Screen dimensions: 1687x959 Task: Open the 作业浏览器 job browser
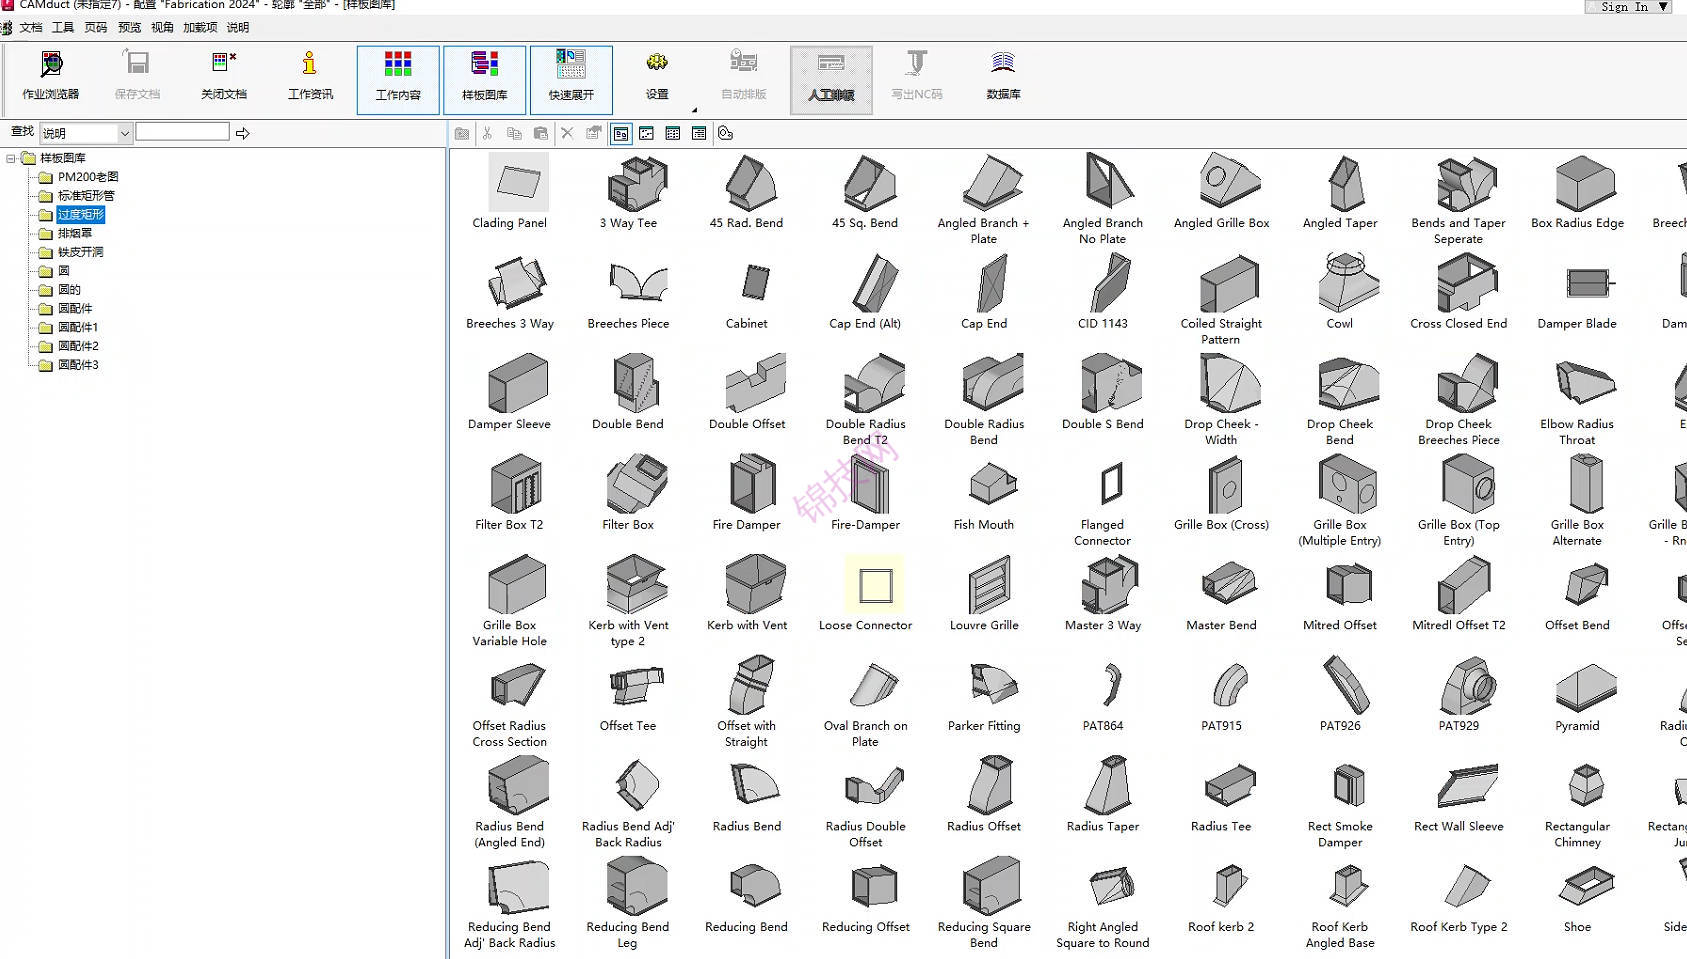click(51, 77)
